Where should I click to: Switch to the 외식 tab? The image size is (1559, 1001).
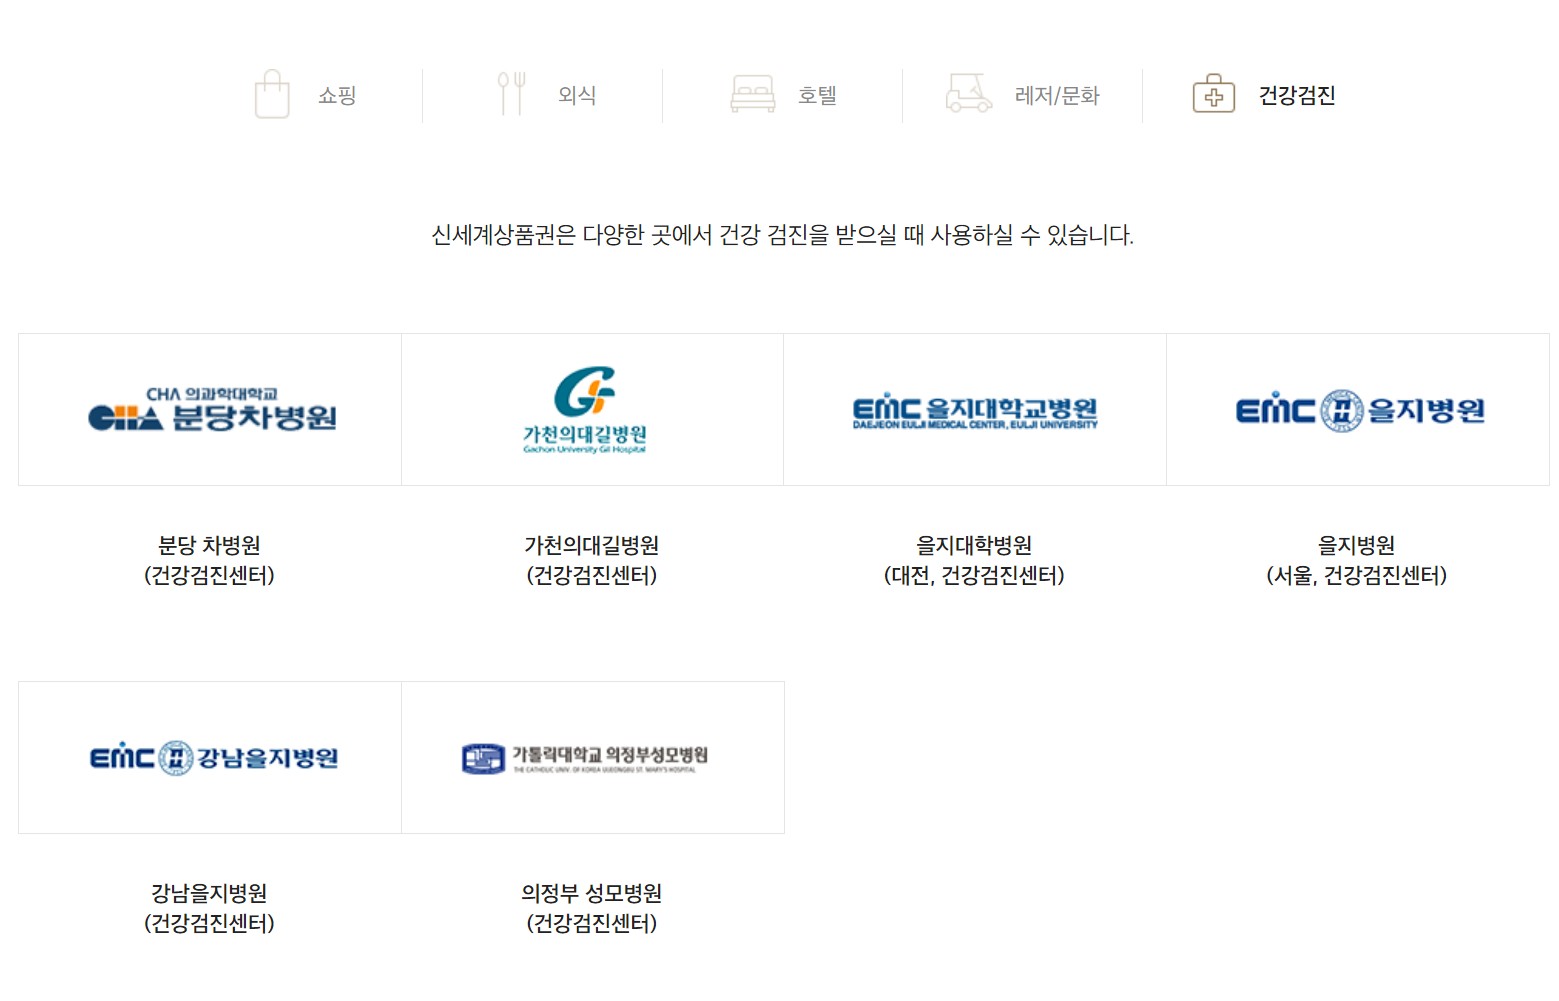pos(577,95)
